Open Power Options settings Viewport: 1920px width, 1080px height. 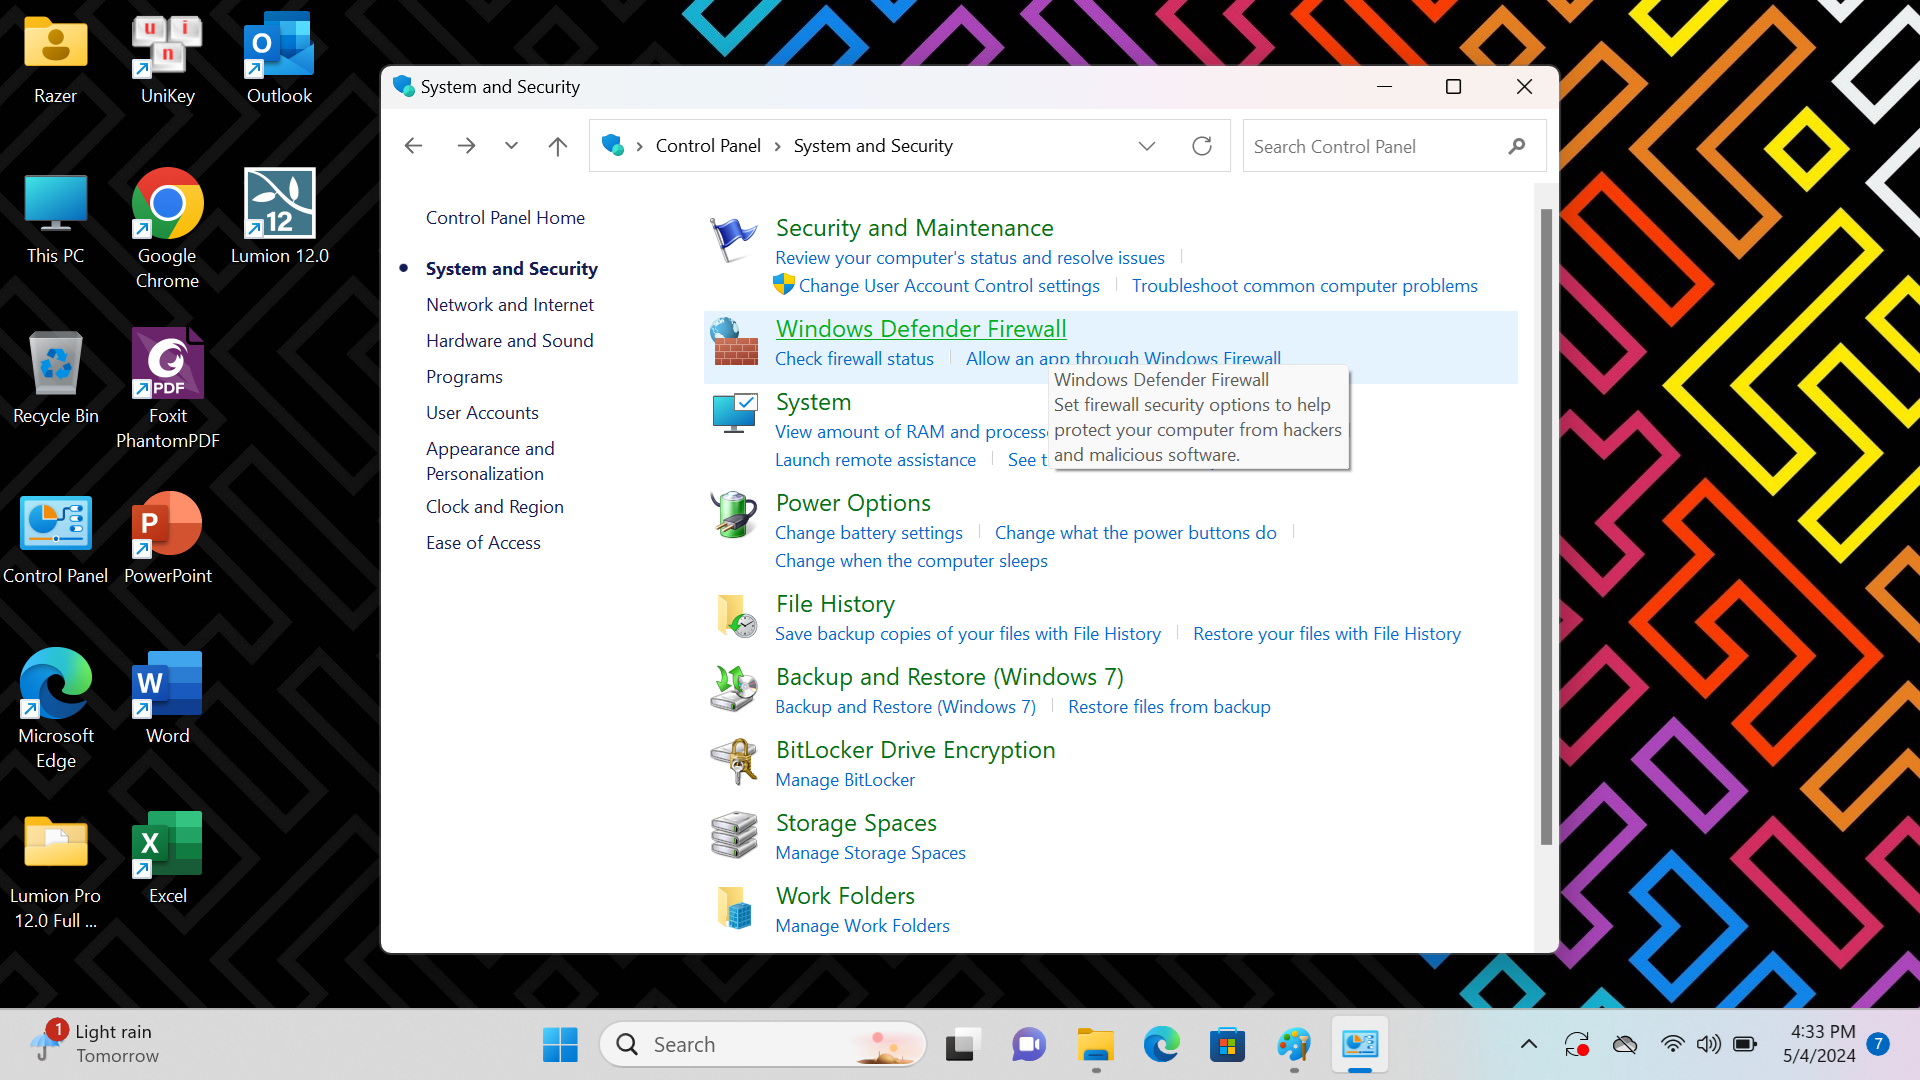tap(853, 501)
